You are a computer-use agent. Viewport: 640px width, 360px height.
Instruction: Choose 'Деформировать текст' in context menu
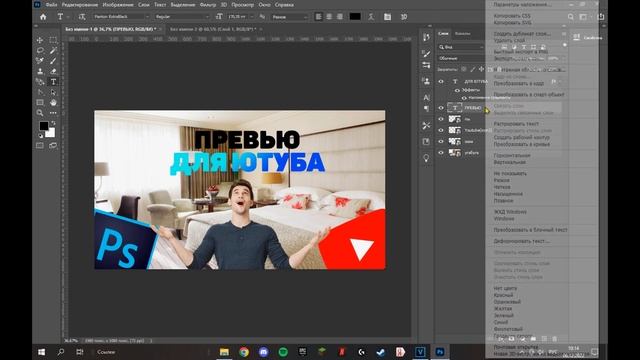521,241
